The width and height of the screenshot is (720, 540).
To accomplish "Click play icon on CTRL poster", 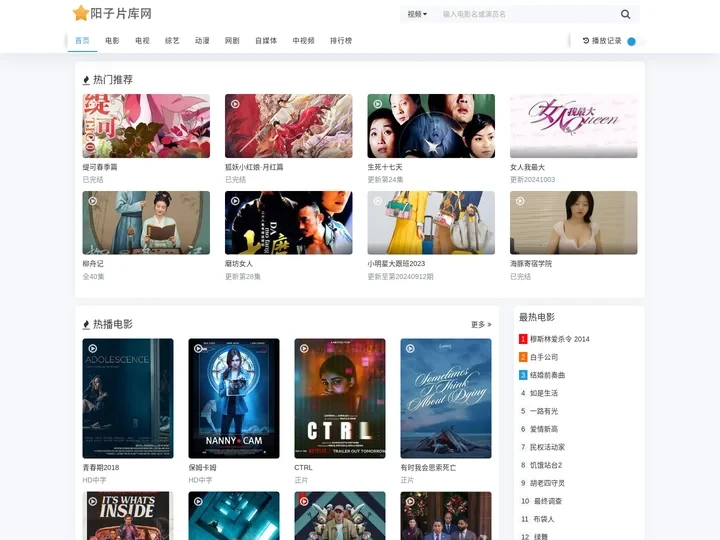I will pyautogui.click(x=304, y=349).
